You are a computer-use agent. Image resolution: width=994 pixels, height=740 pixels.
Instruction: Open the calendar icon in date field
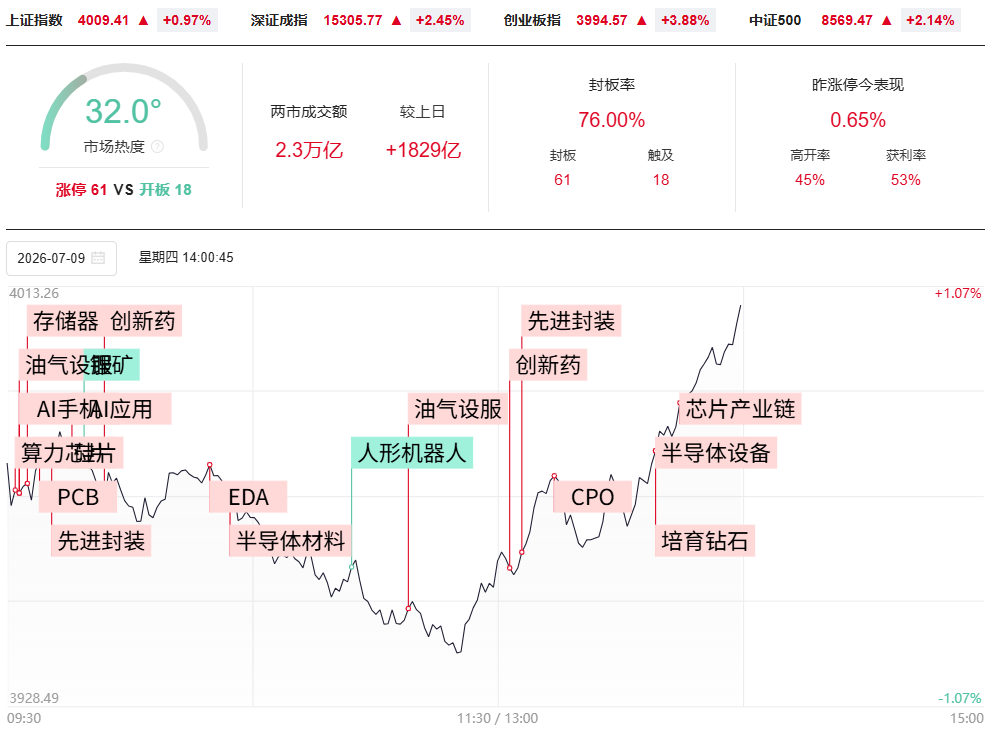pos(98,257)
